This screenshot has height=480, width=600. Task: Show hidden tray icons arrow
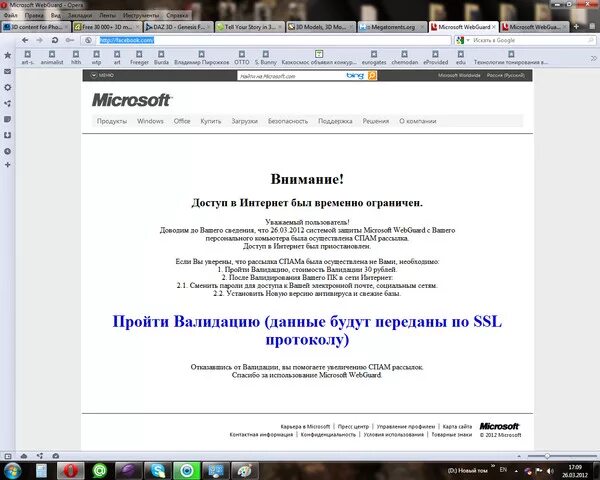(516, 471)
